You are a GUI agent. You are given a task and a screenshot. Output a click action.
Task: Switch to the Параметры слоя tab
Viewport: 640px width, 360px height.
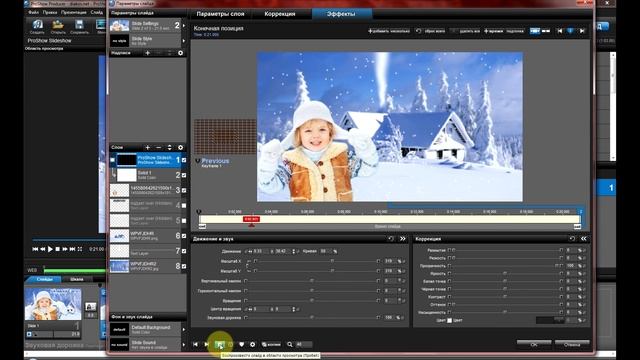coord(220,14)
